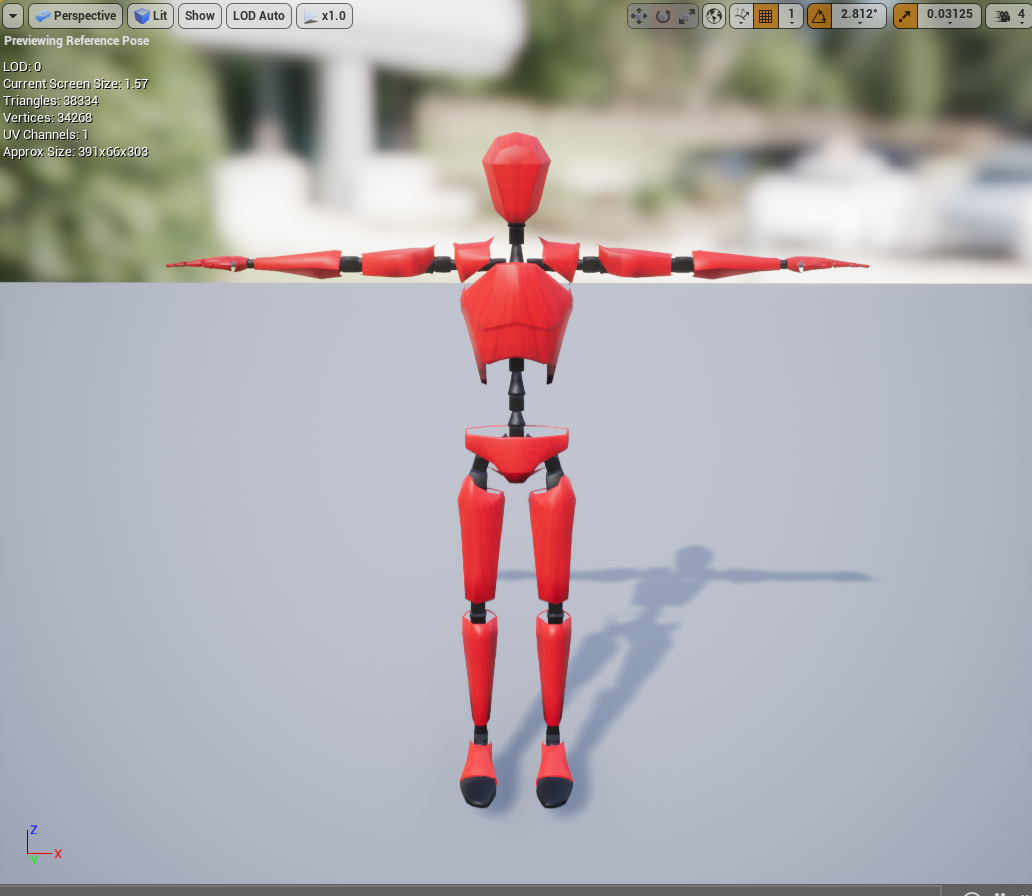Click the Approx Size: 391x66x303 text
This screenshot has width=1032, height=896.
point(76,152)
